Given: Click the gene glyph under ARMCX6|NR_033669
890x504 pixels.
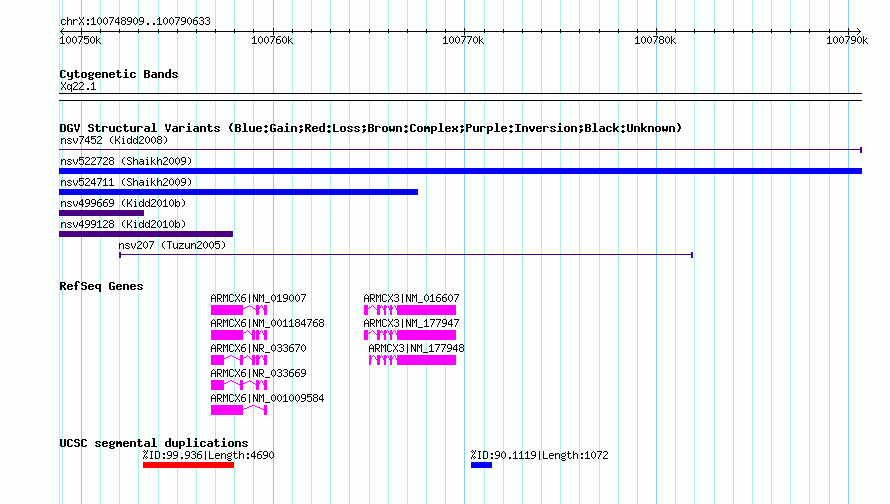Looking at the screenshot, I should point(239,385).
